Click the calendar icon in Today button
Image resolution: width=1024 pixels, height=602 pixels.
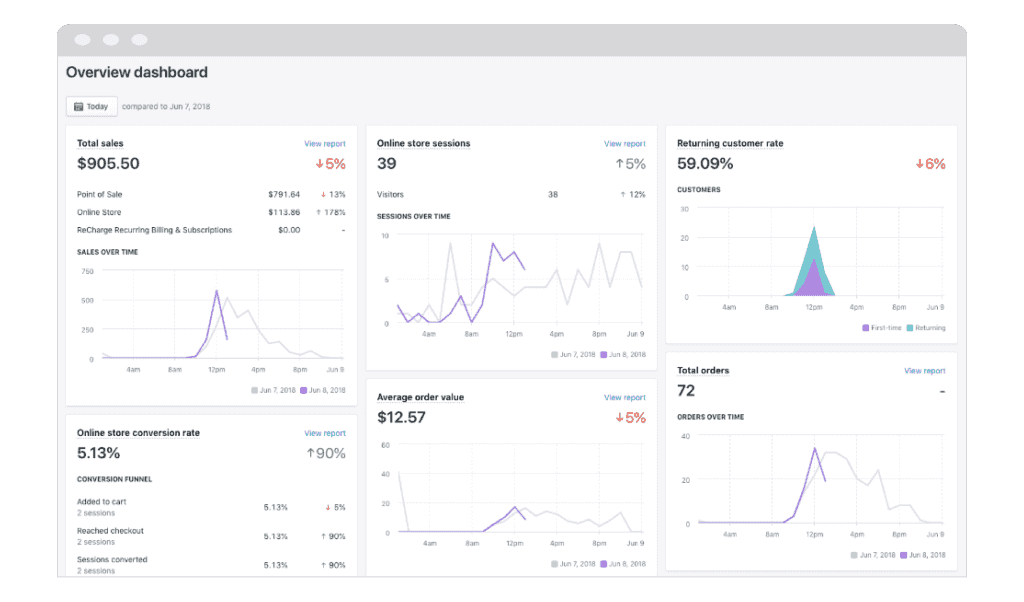tap(78, 106)
